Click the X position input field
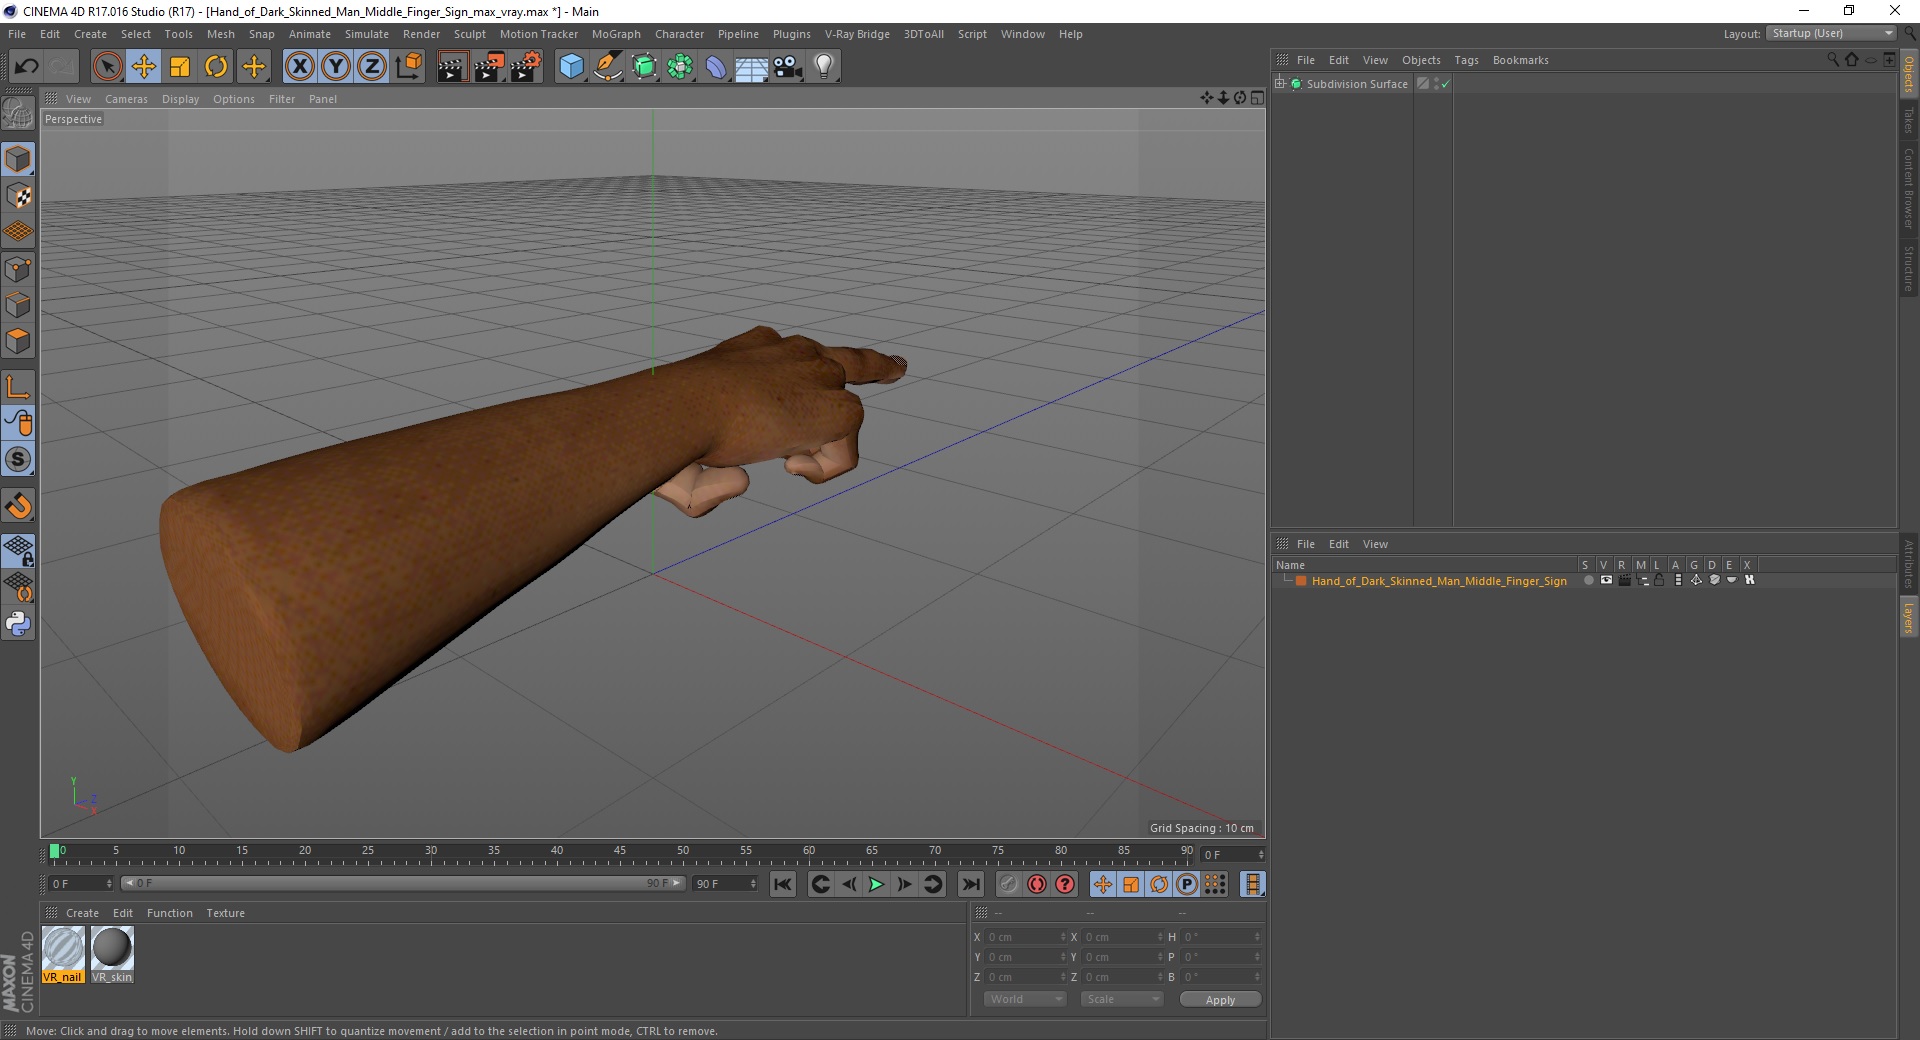Viewport: 1920px width, 1040px height. click(1026, 937)
